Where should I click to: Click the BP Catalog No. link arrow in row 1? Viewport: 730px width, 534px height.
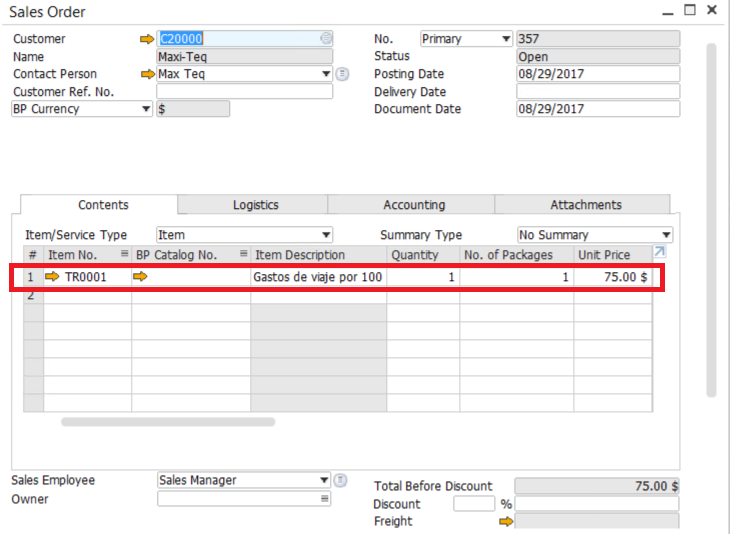click(x=140, y=277)
